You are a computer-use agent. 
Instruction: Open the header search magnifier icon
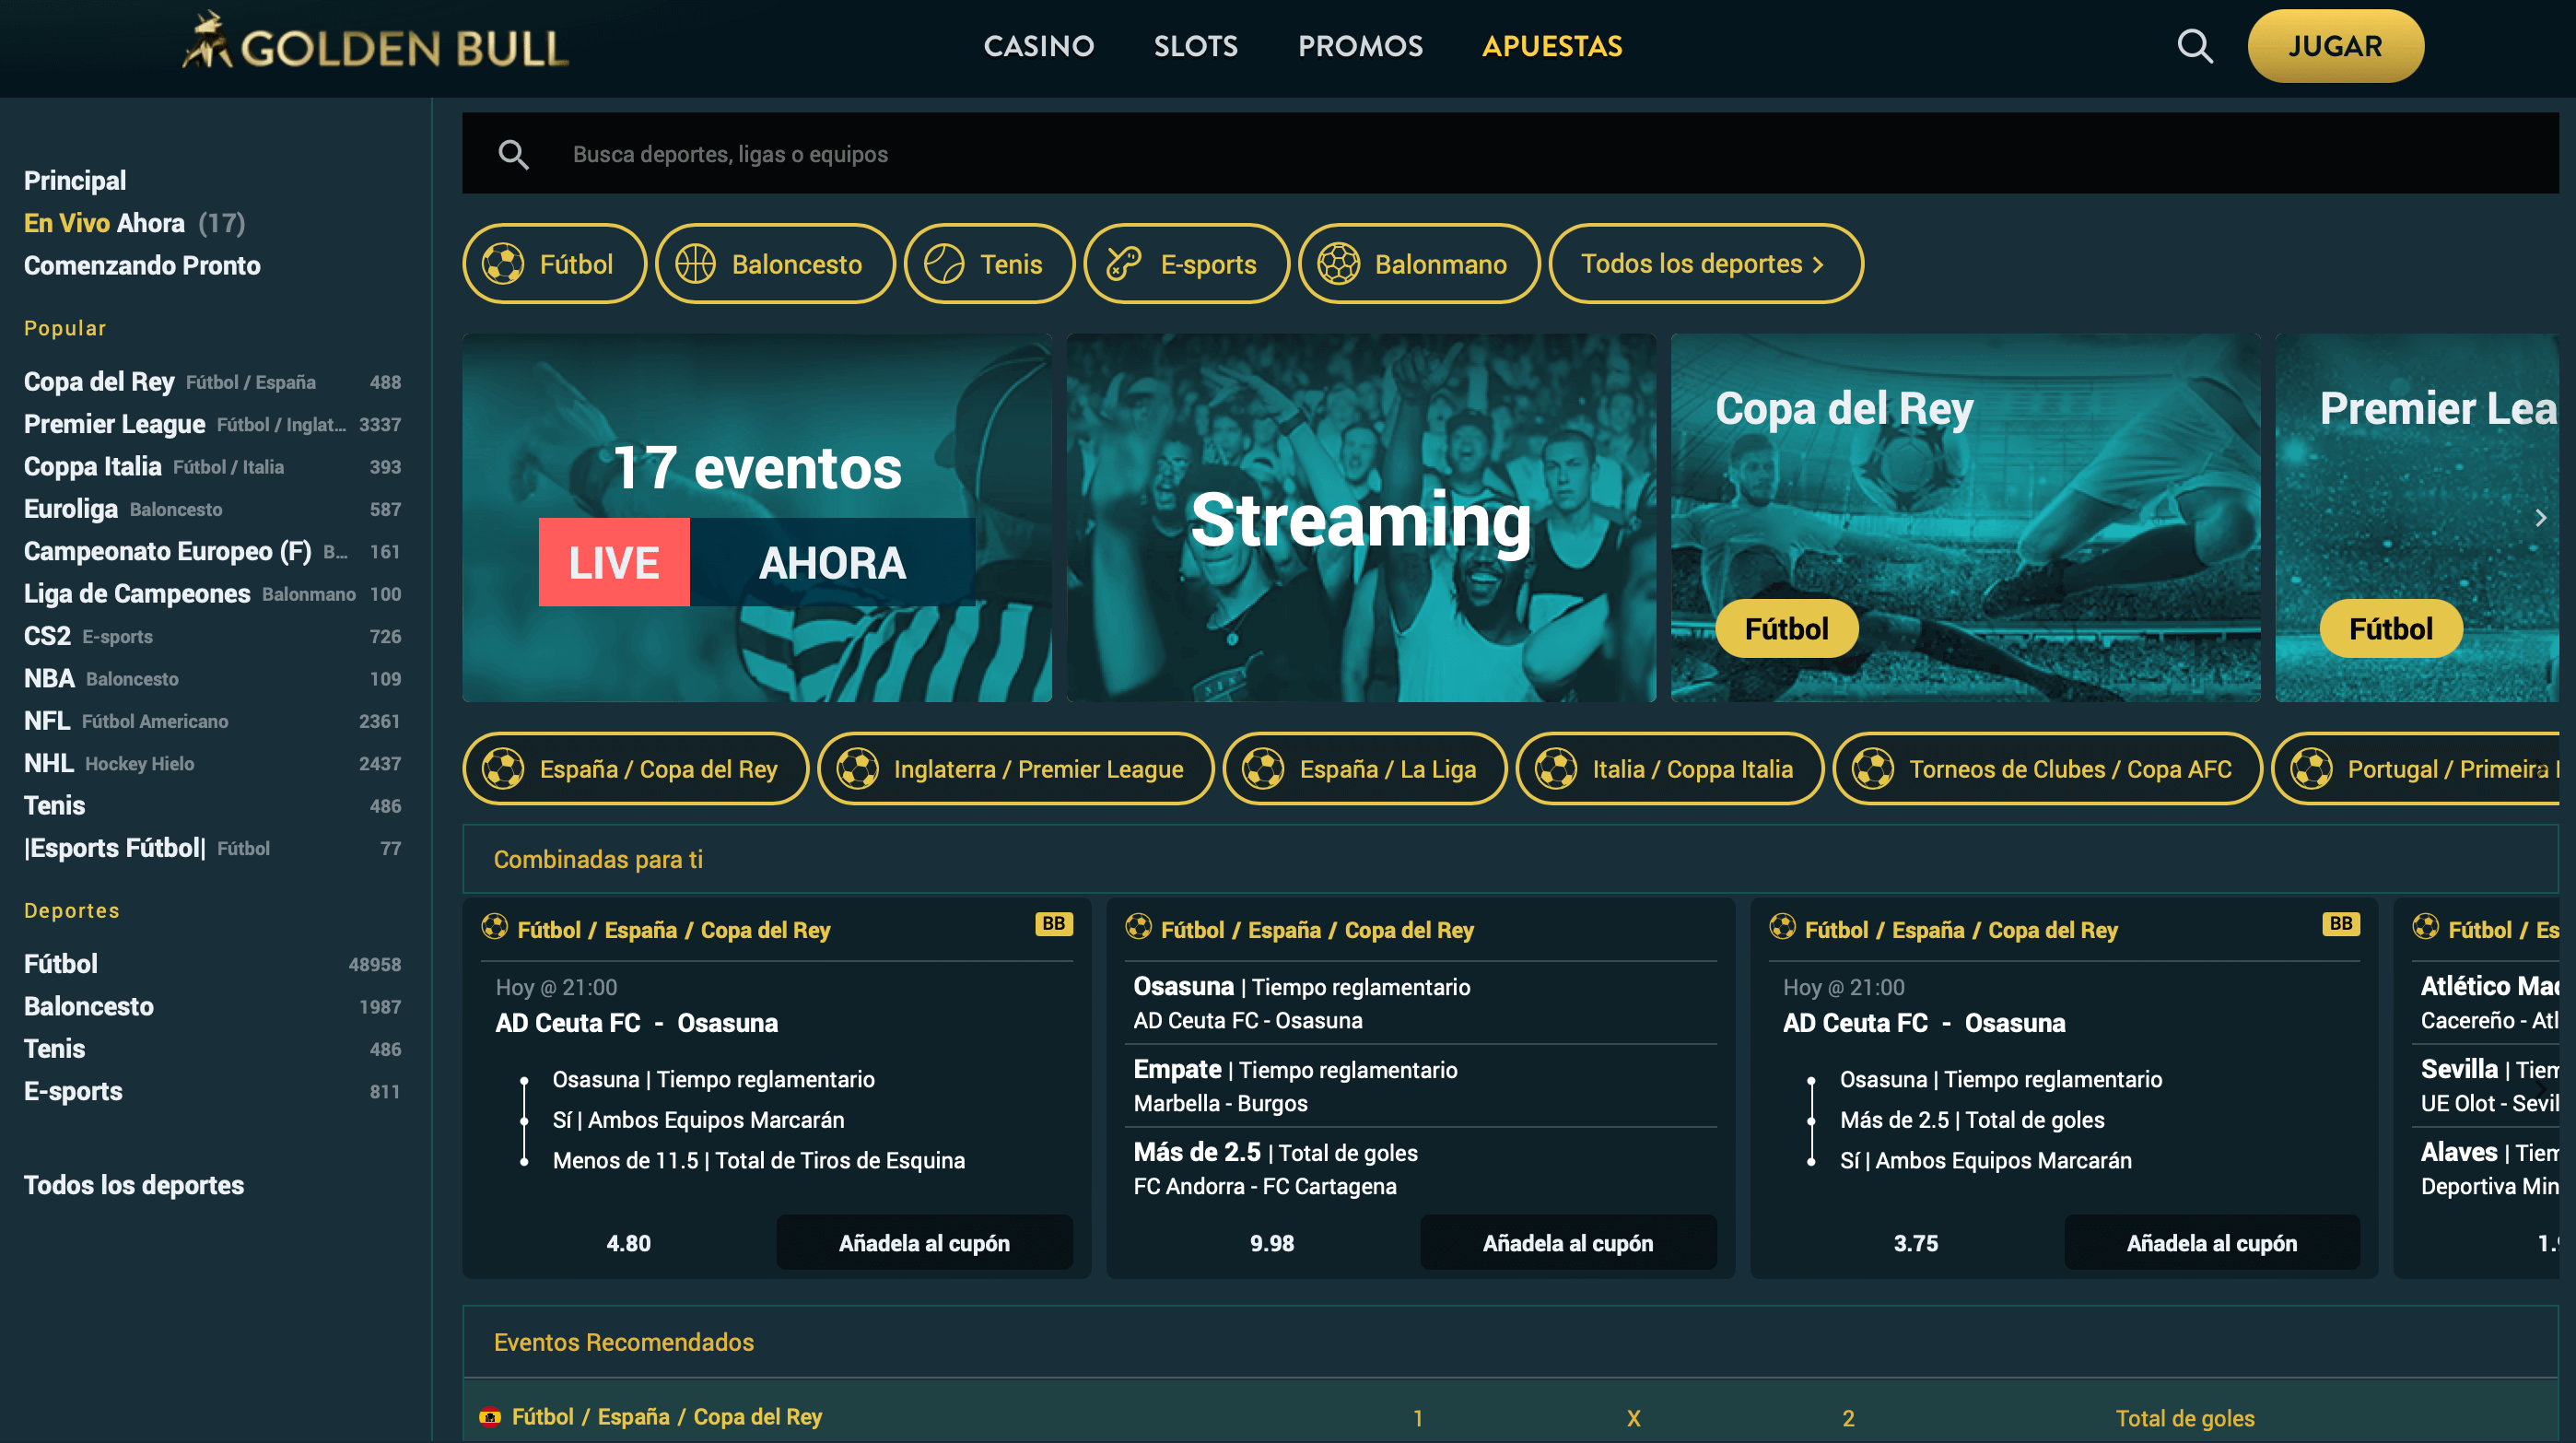pos(2195,46)
